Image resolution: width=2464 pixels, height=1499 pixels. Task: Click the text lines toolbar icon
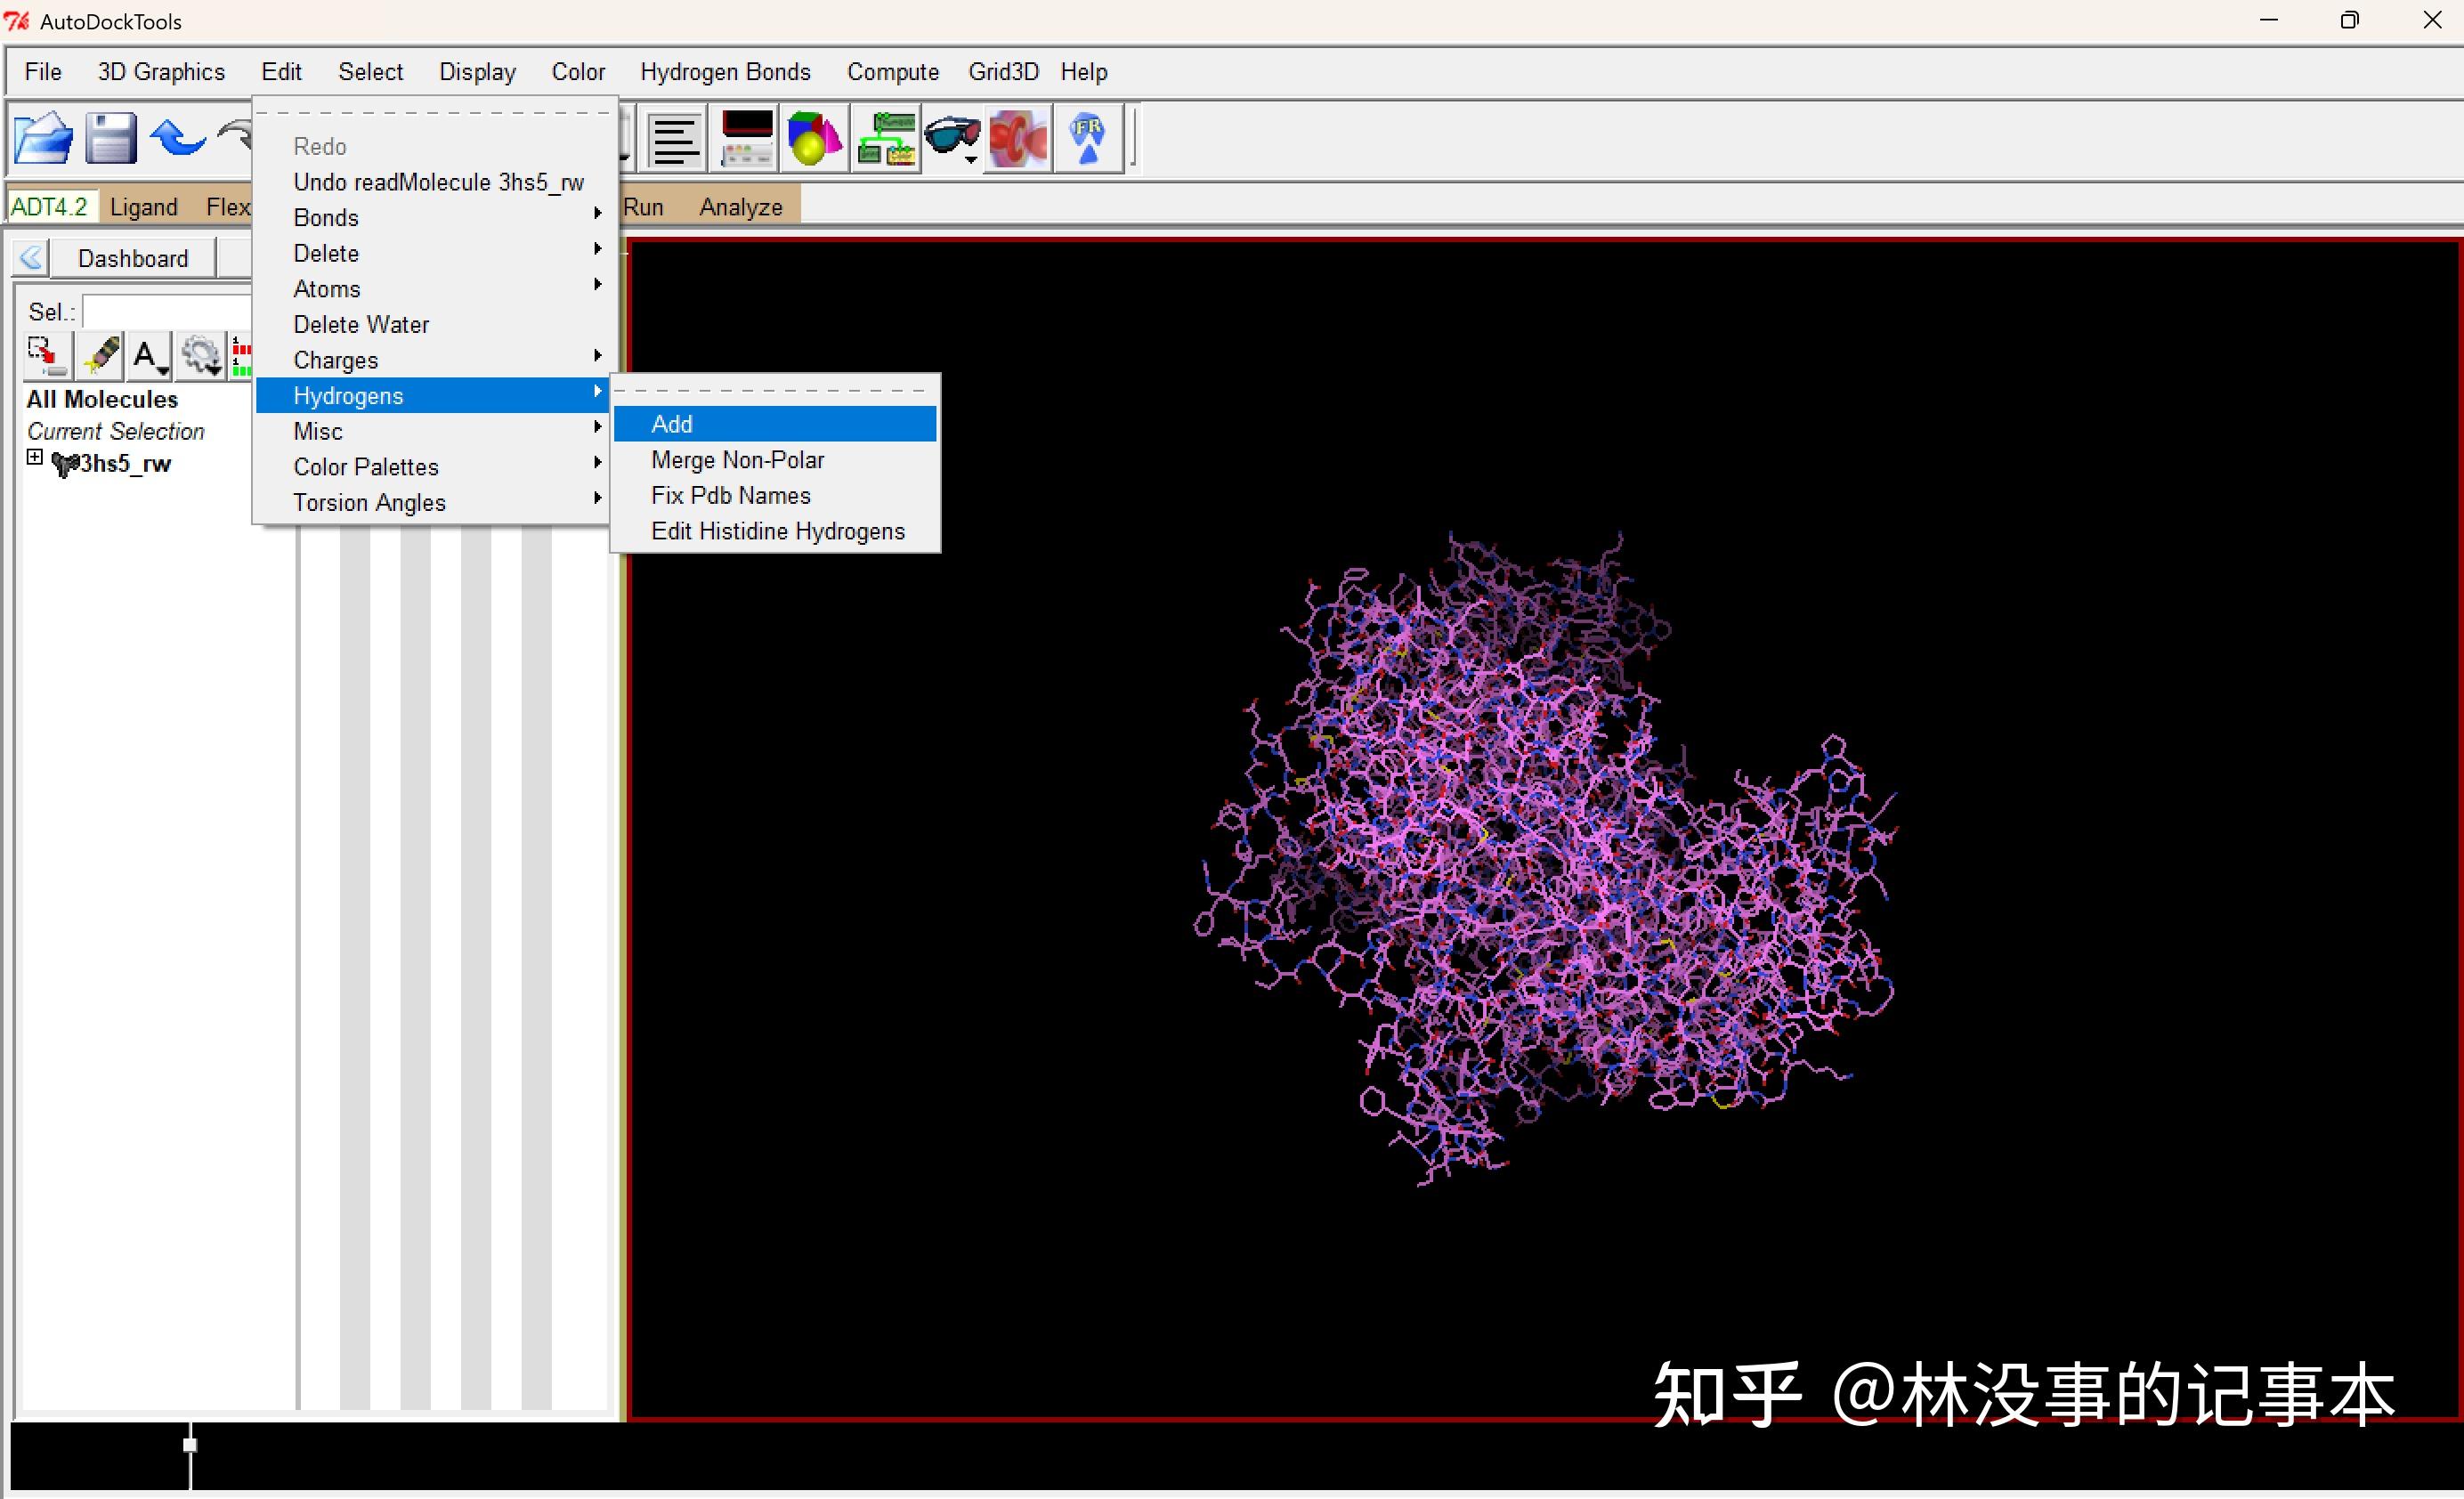tap(675, 138)
